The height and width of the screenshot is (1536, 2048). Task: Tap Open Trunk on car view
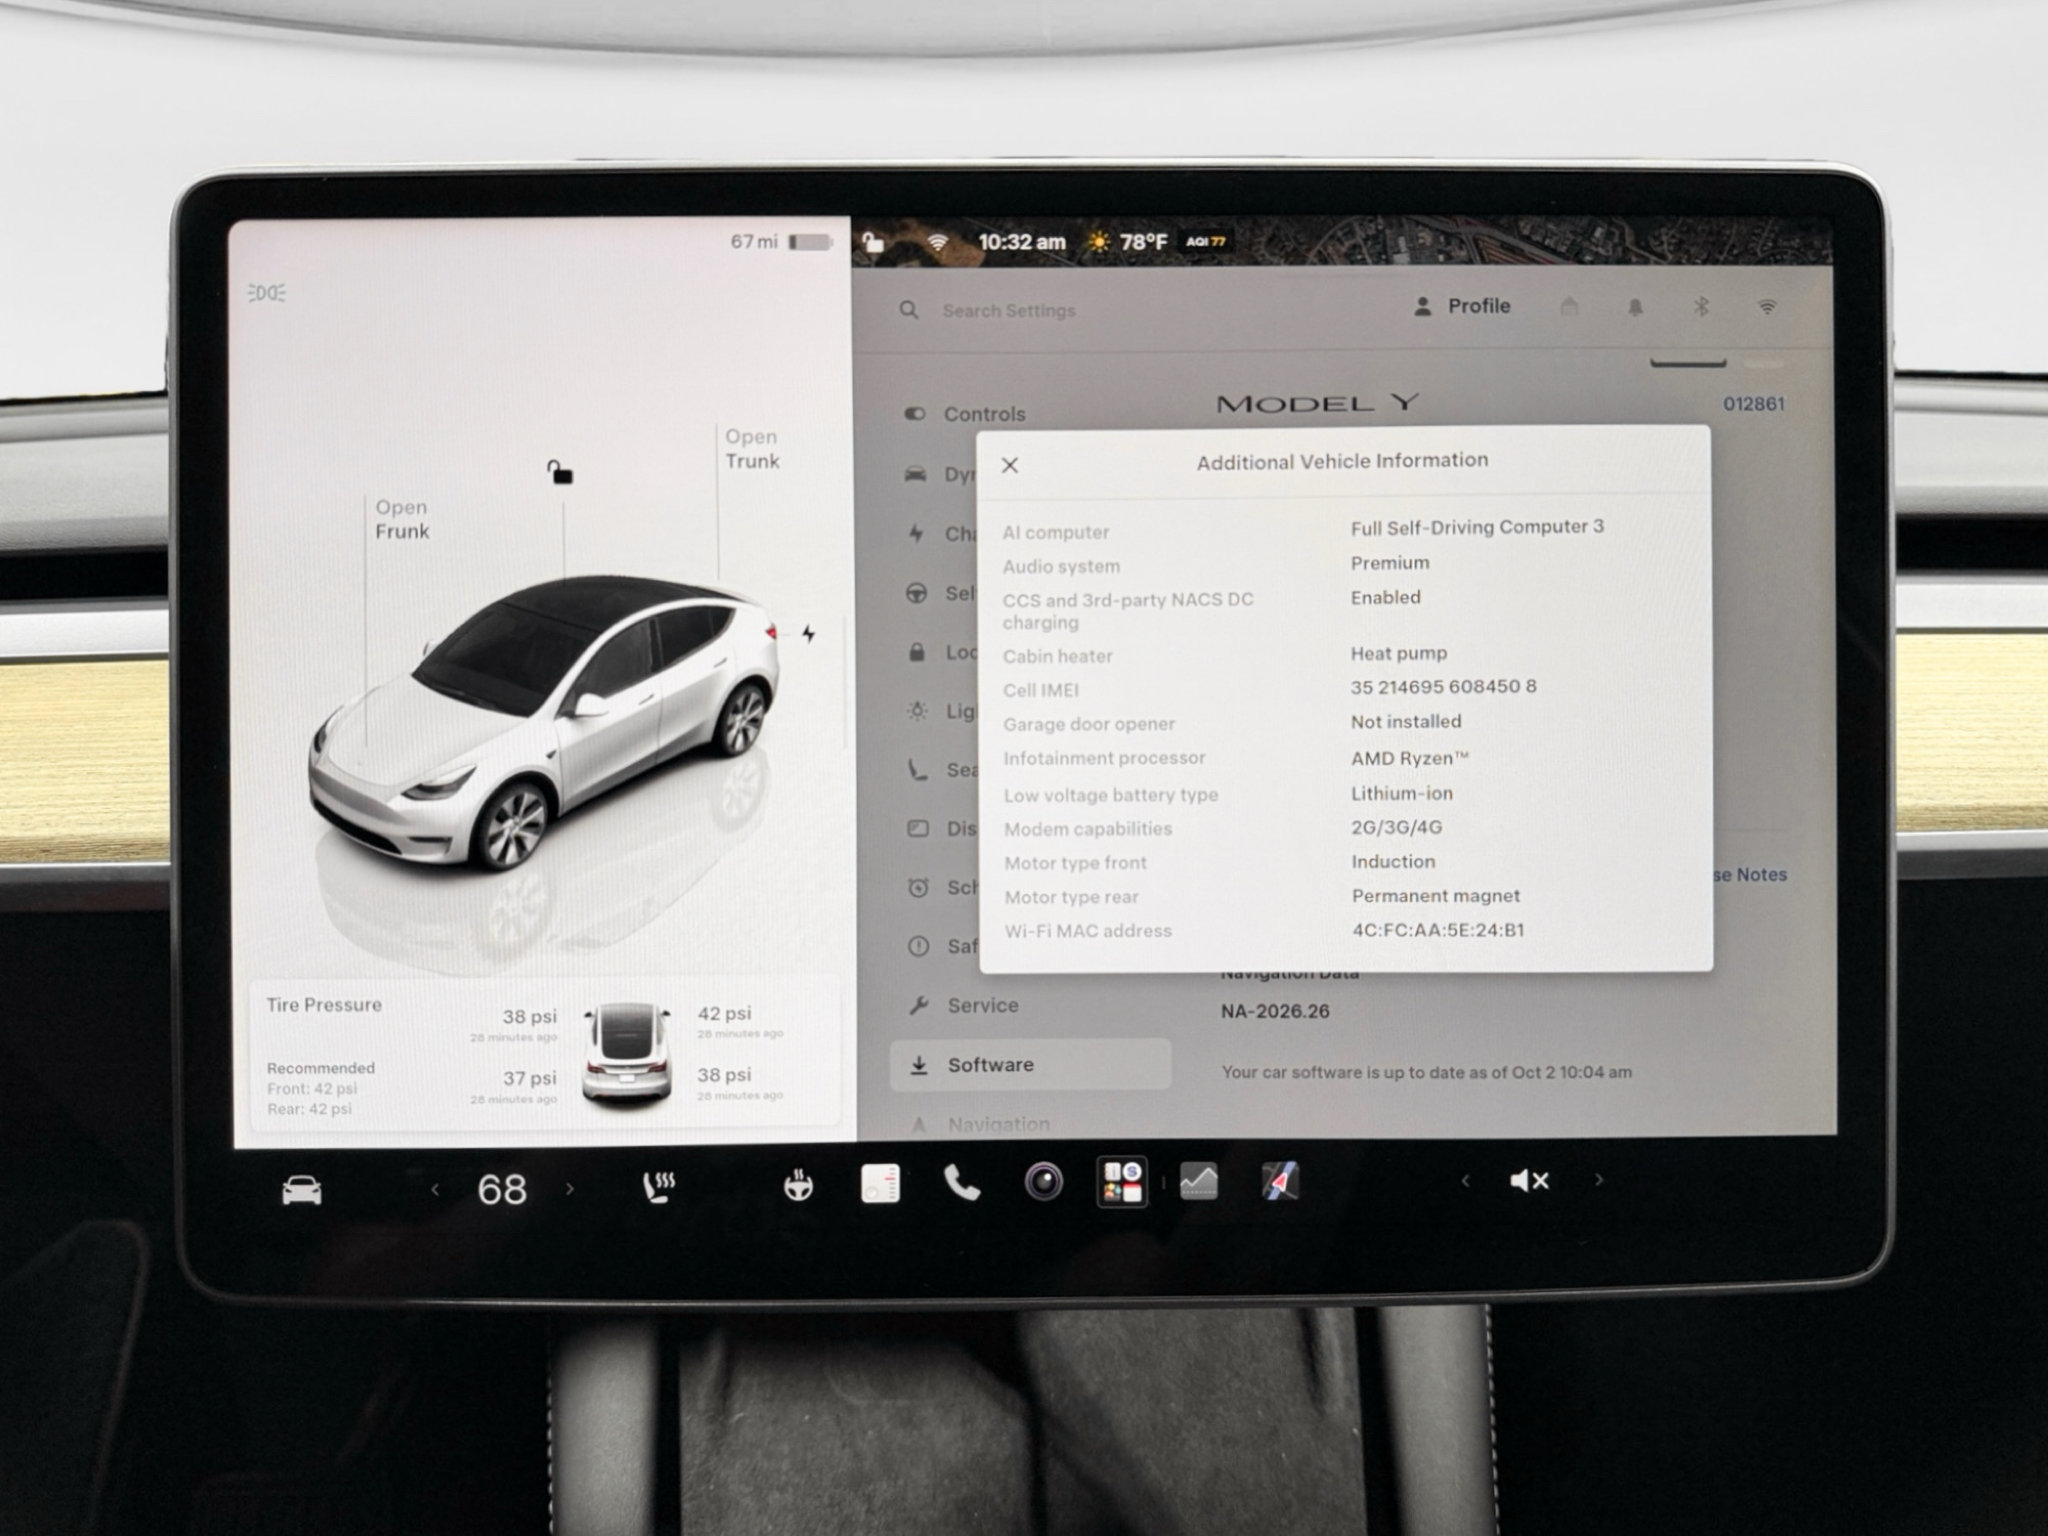click(x=752, y=449)
